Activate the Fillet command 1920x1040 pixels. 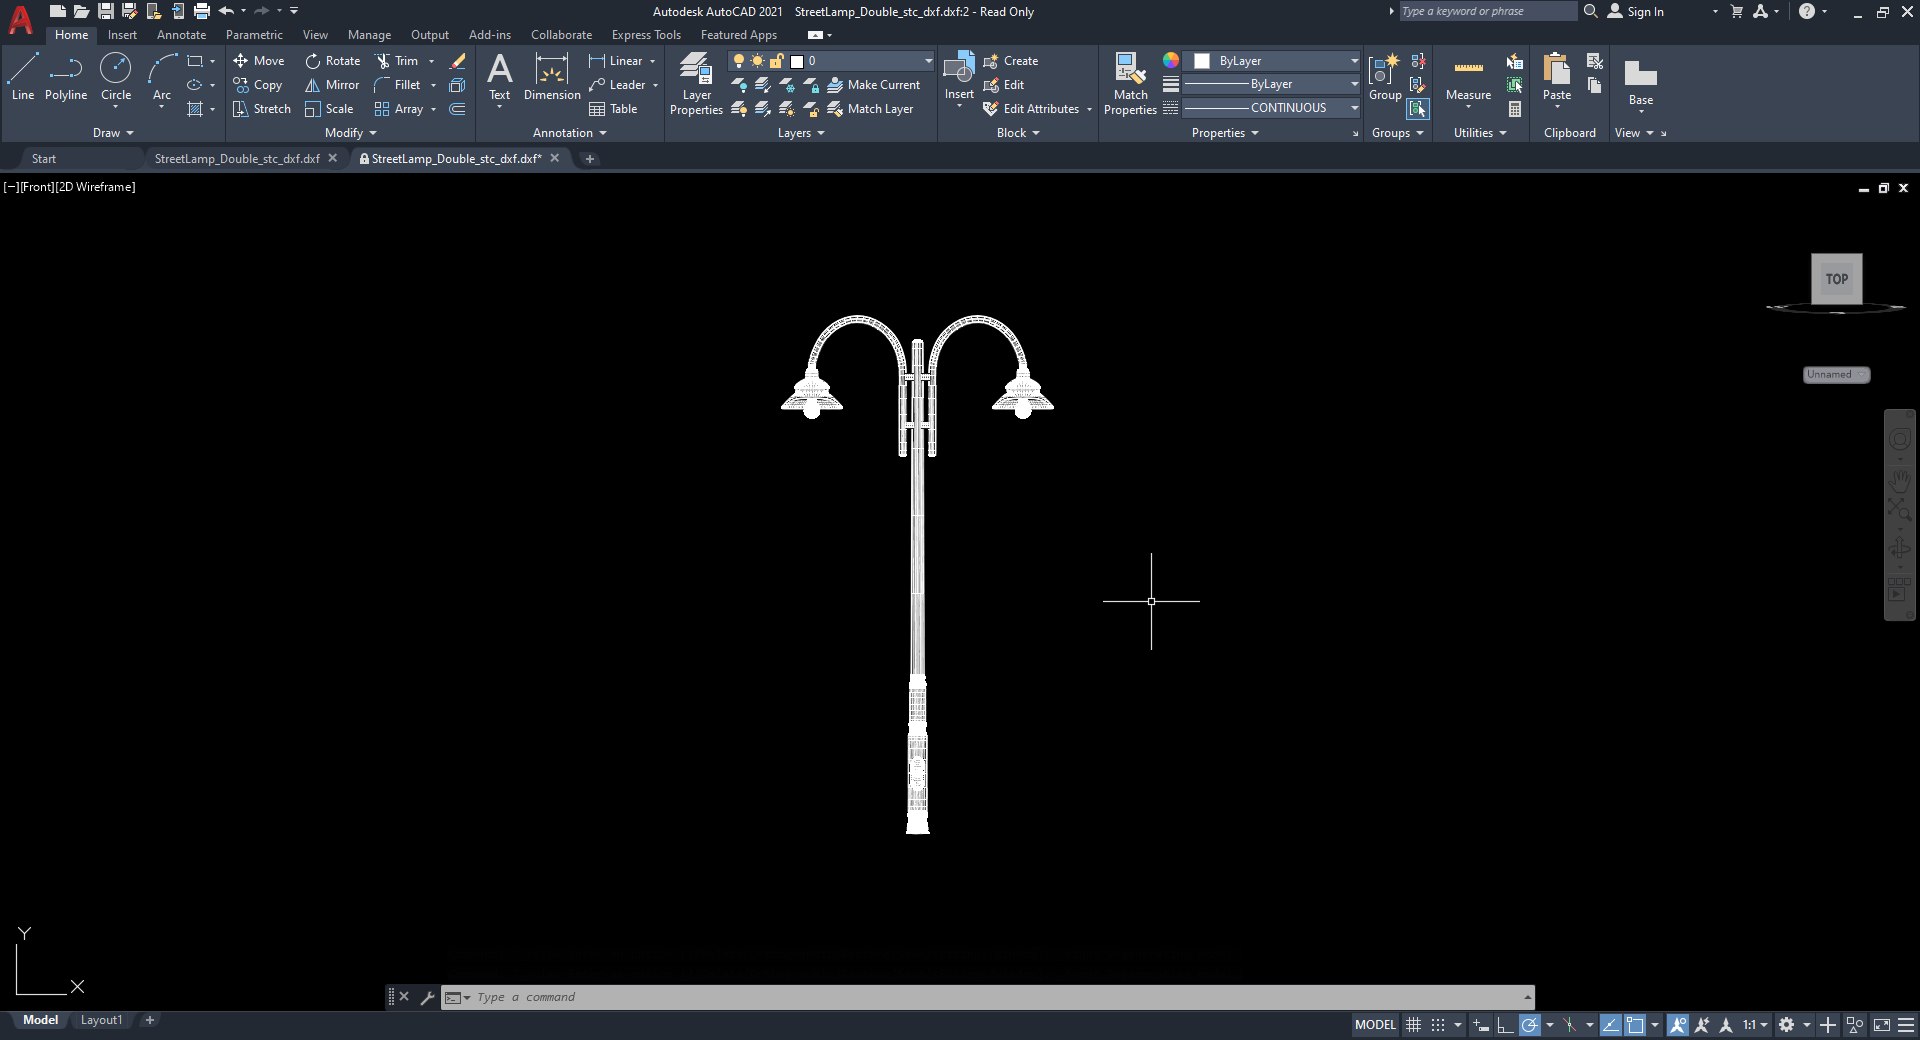coord(397,85)
